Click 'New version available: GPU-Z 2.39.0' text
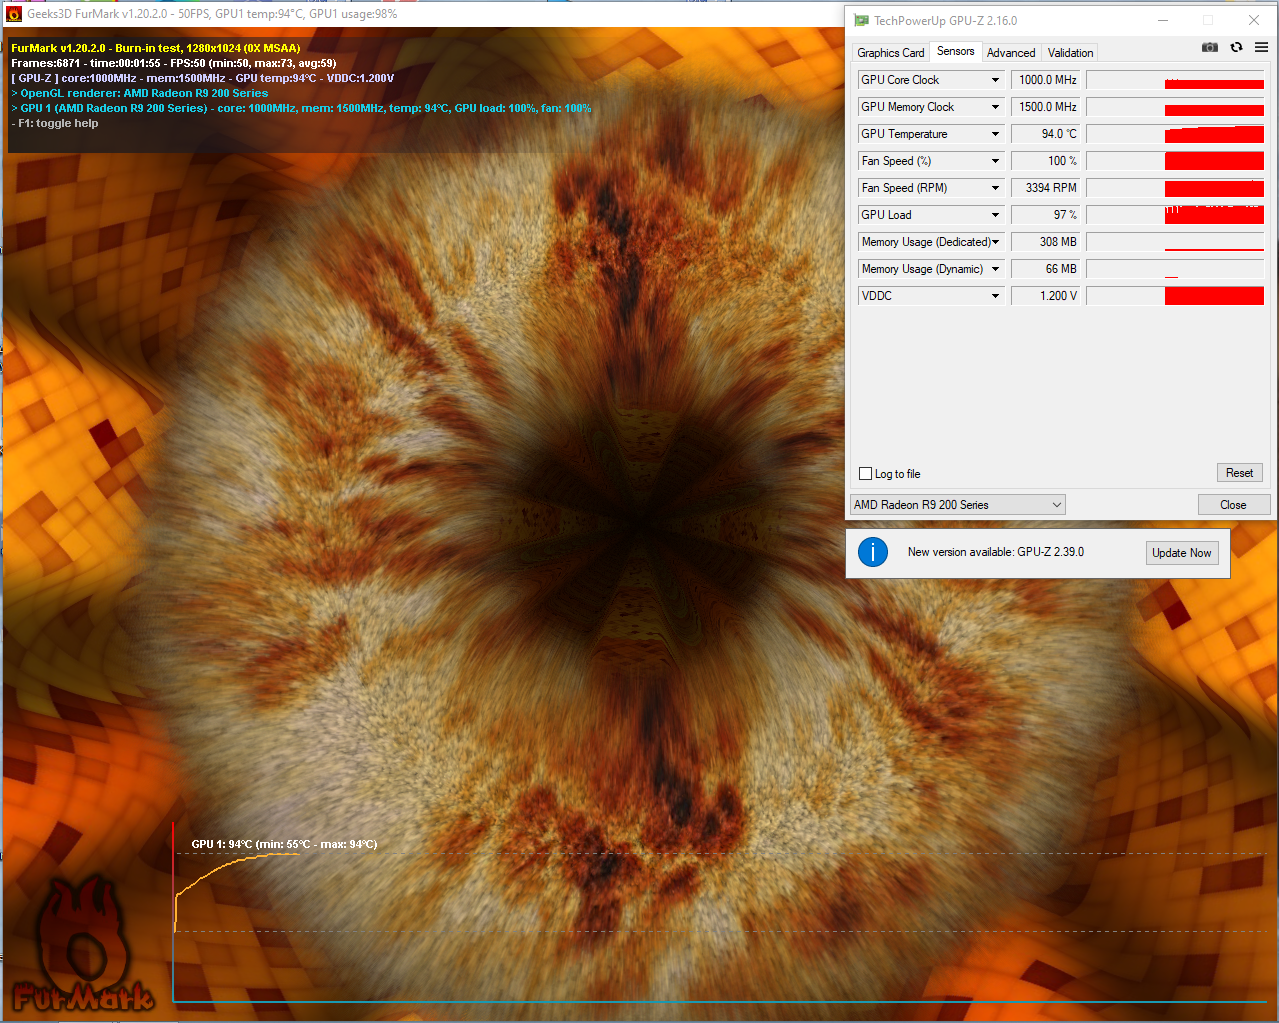The height and width of the screenshot is (1023, 1279). 995,552
